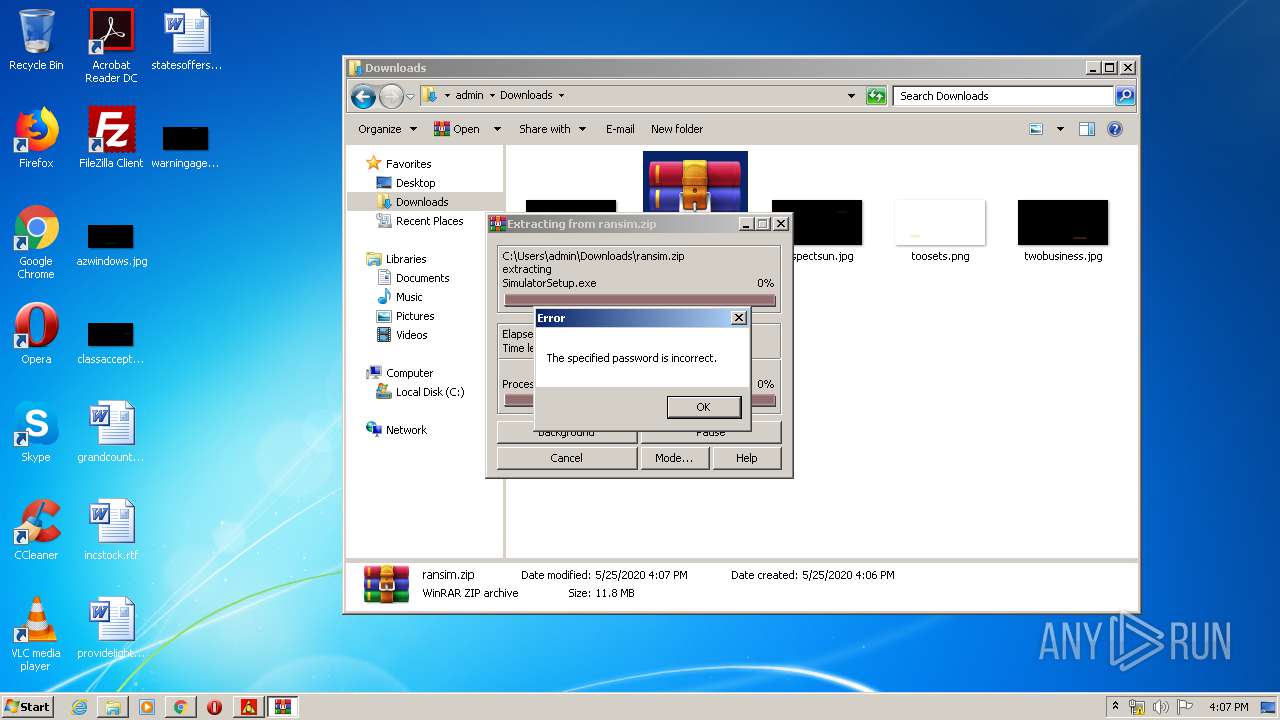
Task: Click the search magnifier icon
Action: [1125, 96]
